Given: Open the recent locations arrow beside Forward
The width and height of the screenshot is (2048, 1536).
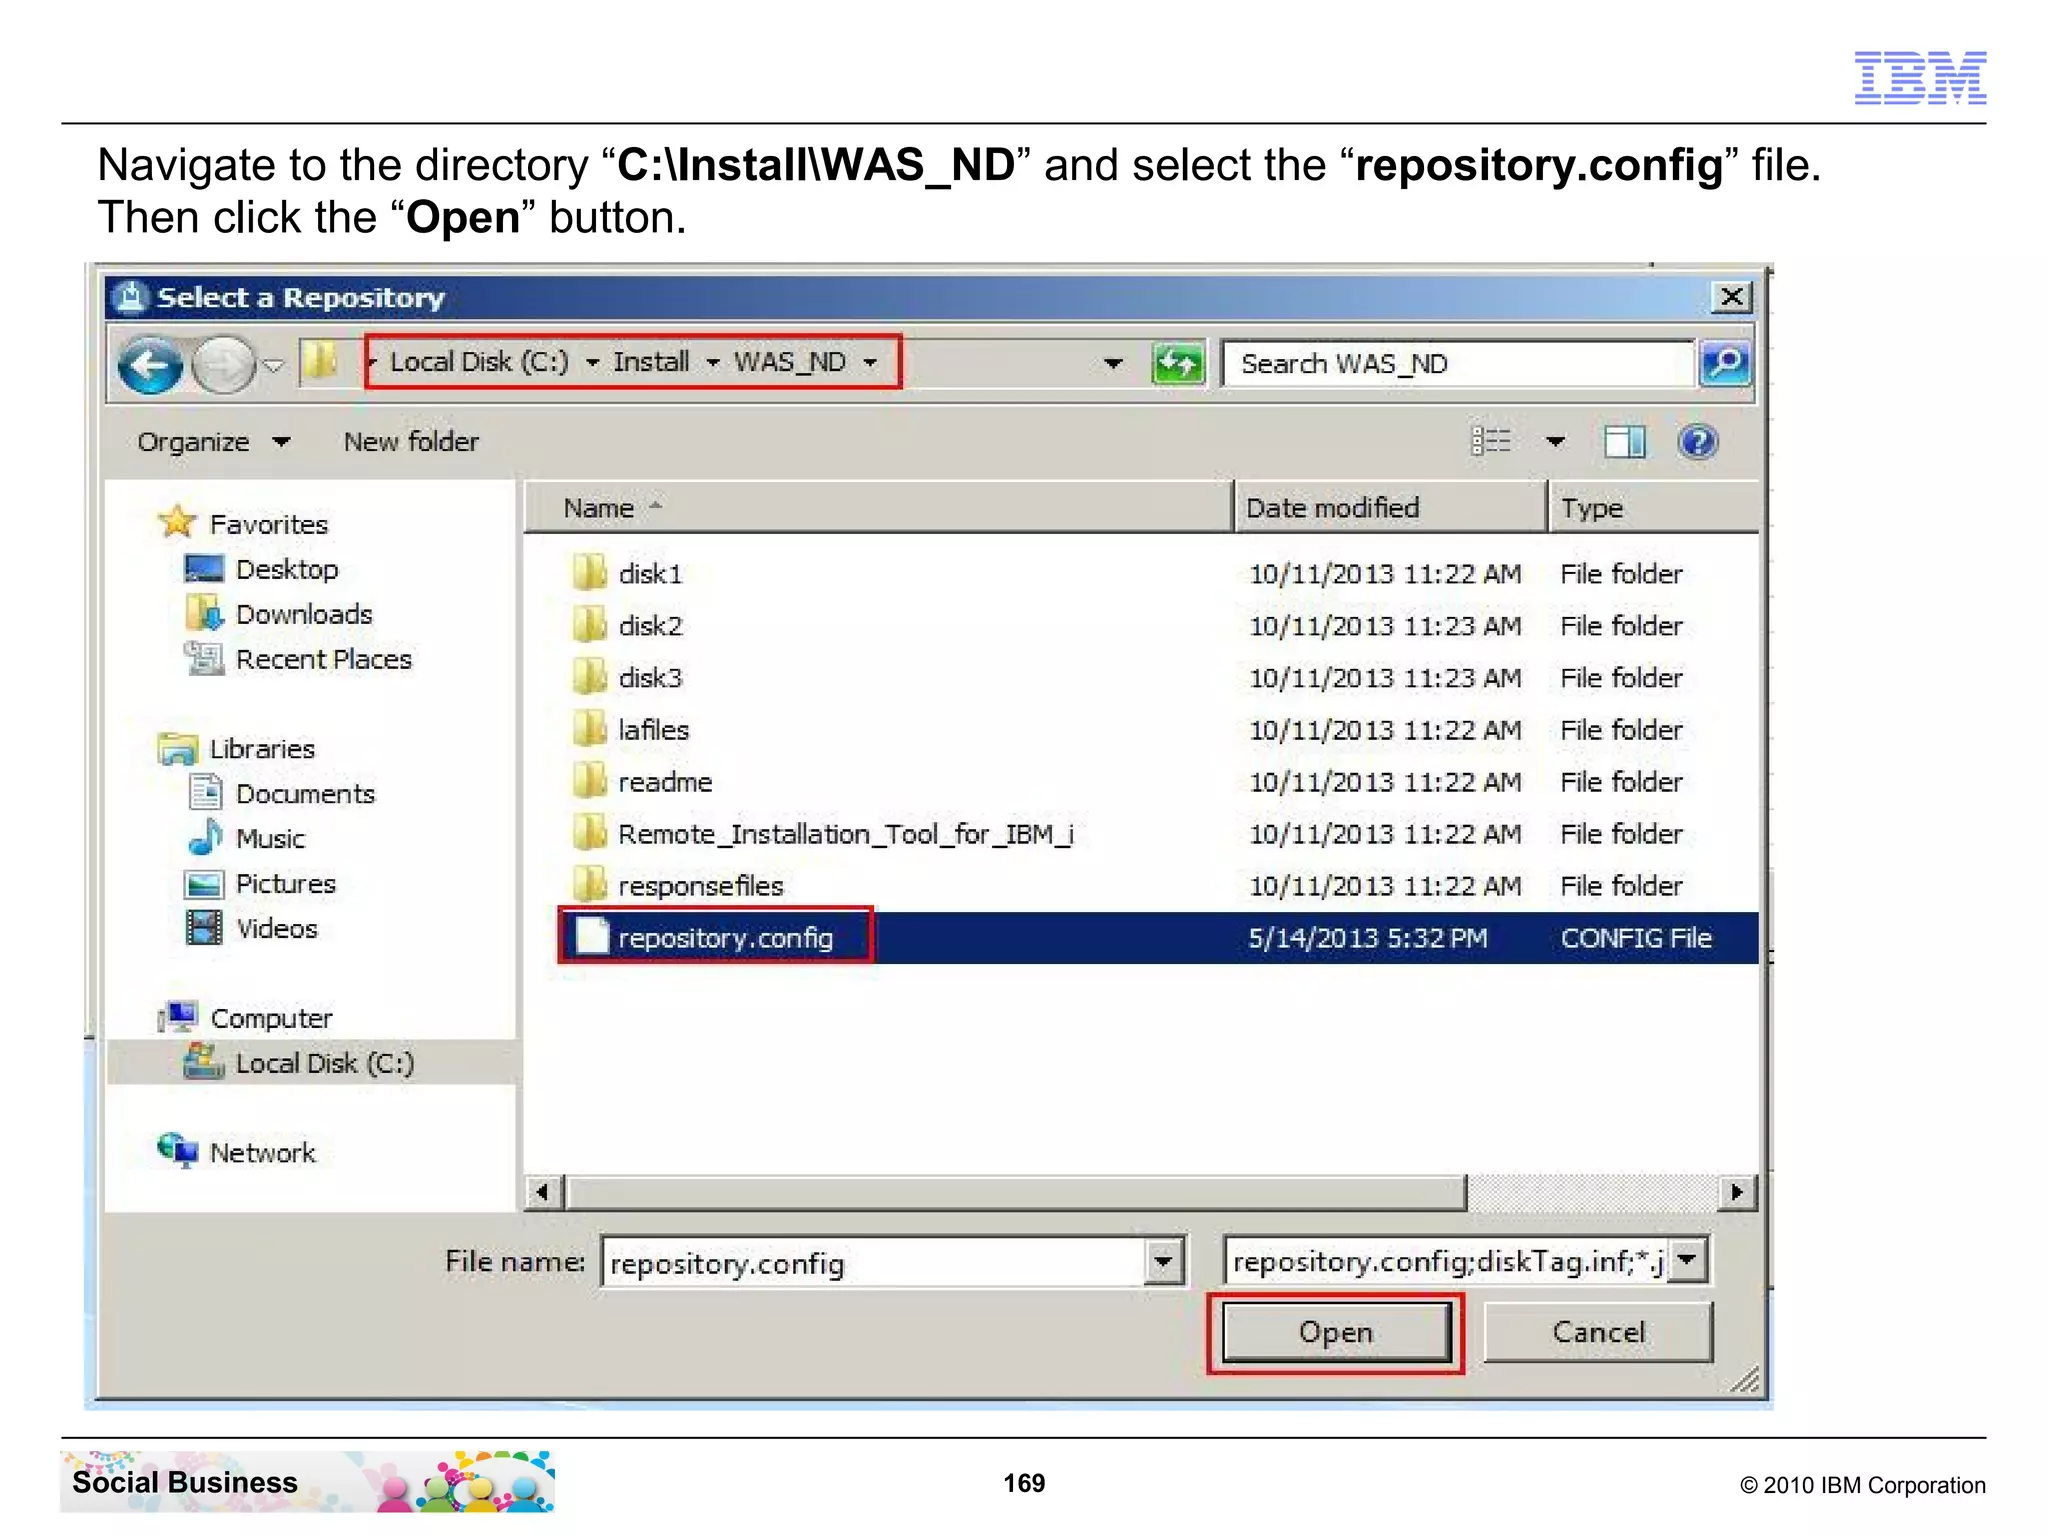Looking at the screenshot, I should tap(273, 365).
